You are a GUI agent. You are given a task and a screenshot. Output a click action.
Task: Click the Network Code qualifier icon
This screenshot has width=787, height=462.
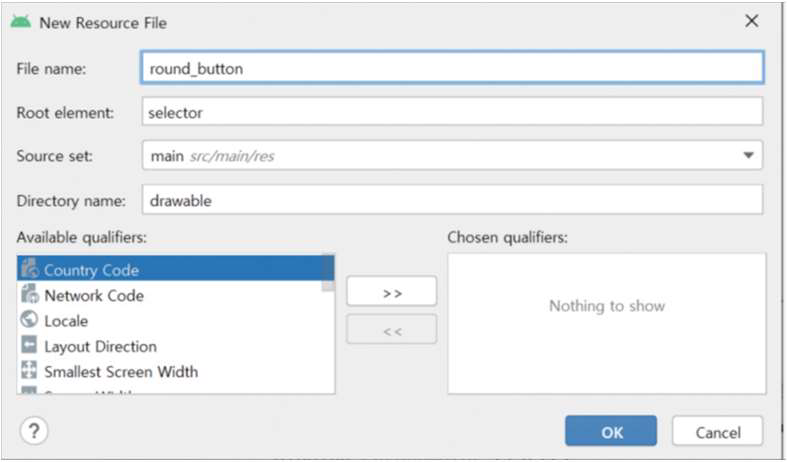pyautogui.click(x=30, y=294)
